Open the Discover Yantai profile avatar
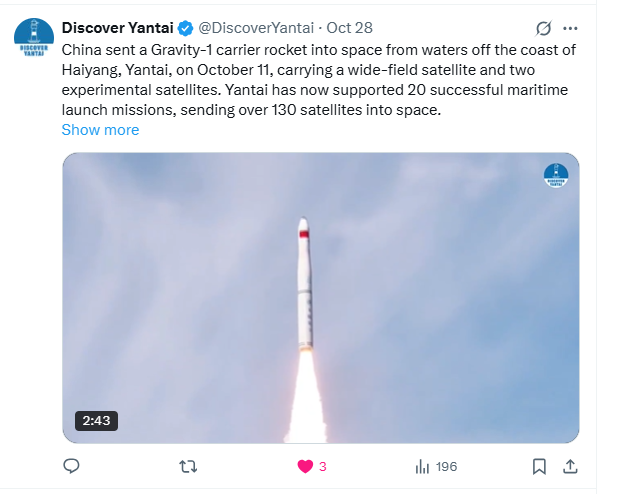Image resolution: width=621 pixels, height=494 pixels. coord(34,35)
